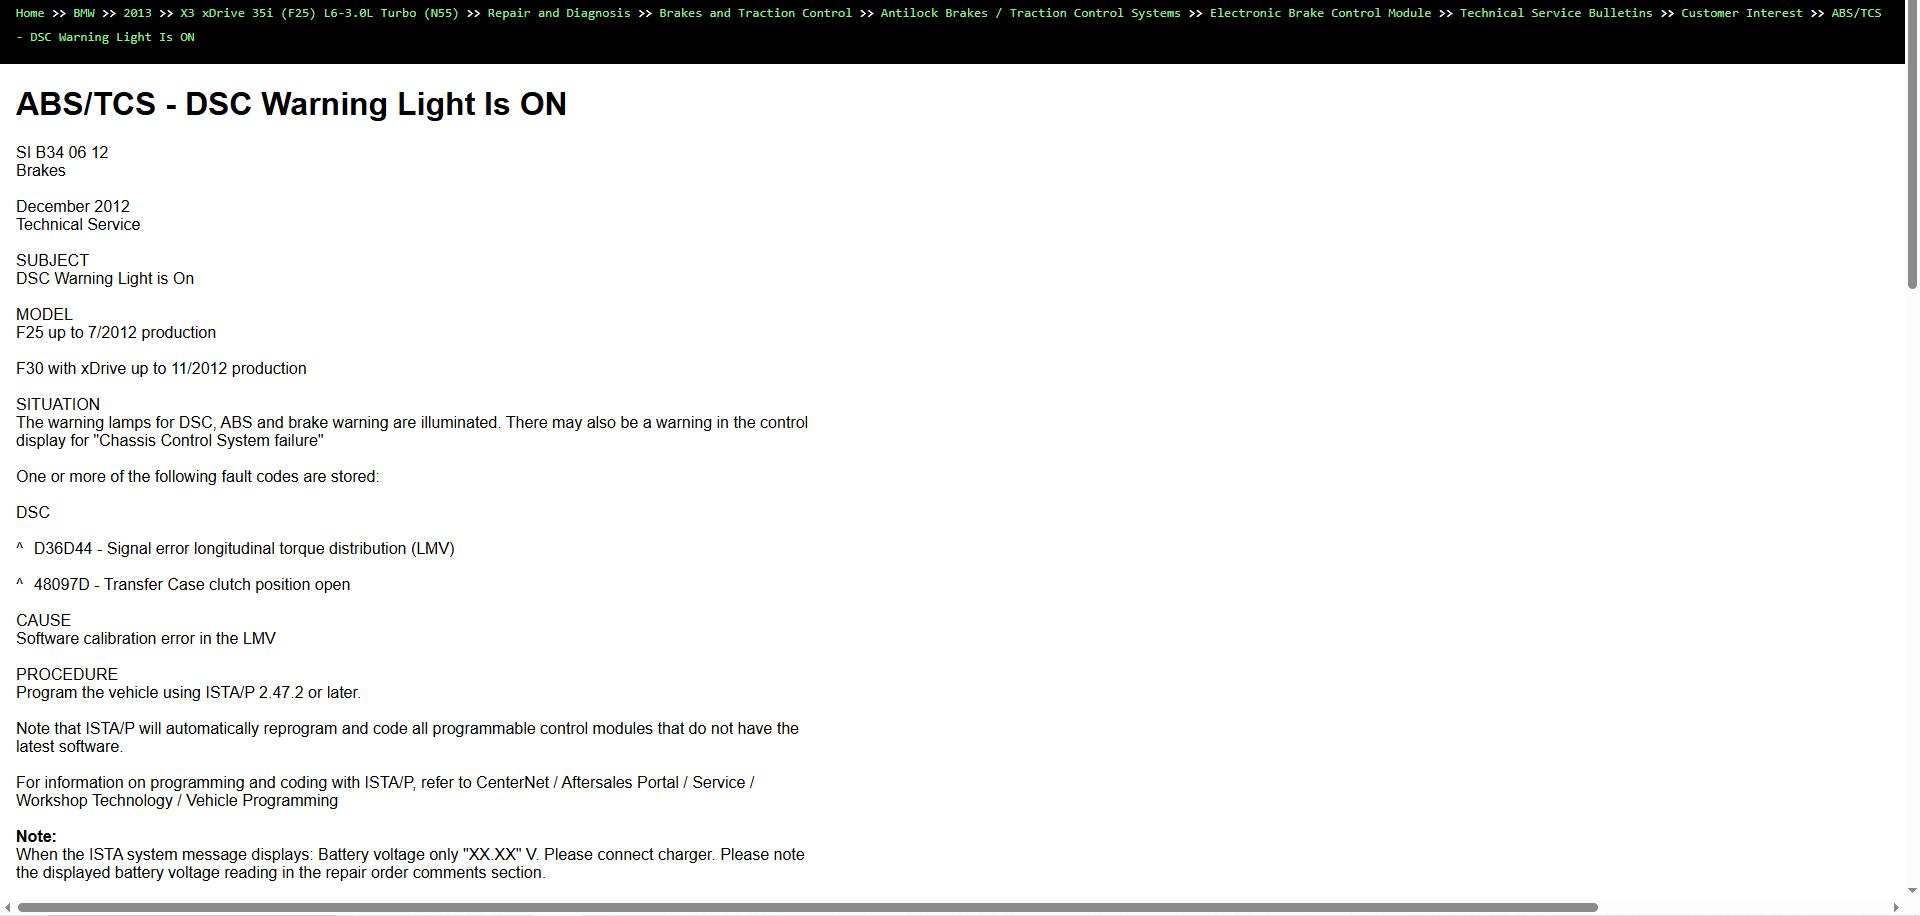Click the scroll left arrow
The width and height of the screenshot is (1920, 916).
(8, 907)
